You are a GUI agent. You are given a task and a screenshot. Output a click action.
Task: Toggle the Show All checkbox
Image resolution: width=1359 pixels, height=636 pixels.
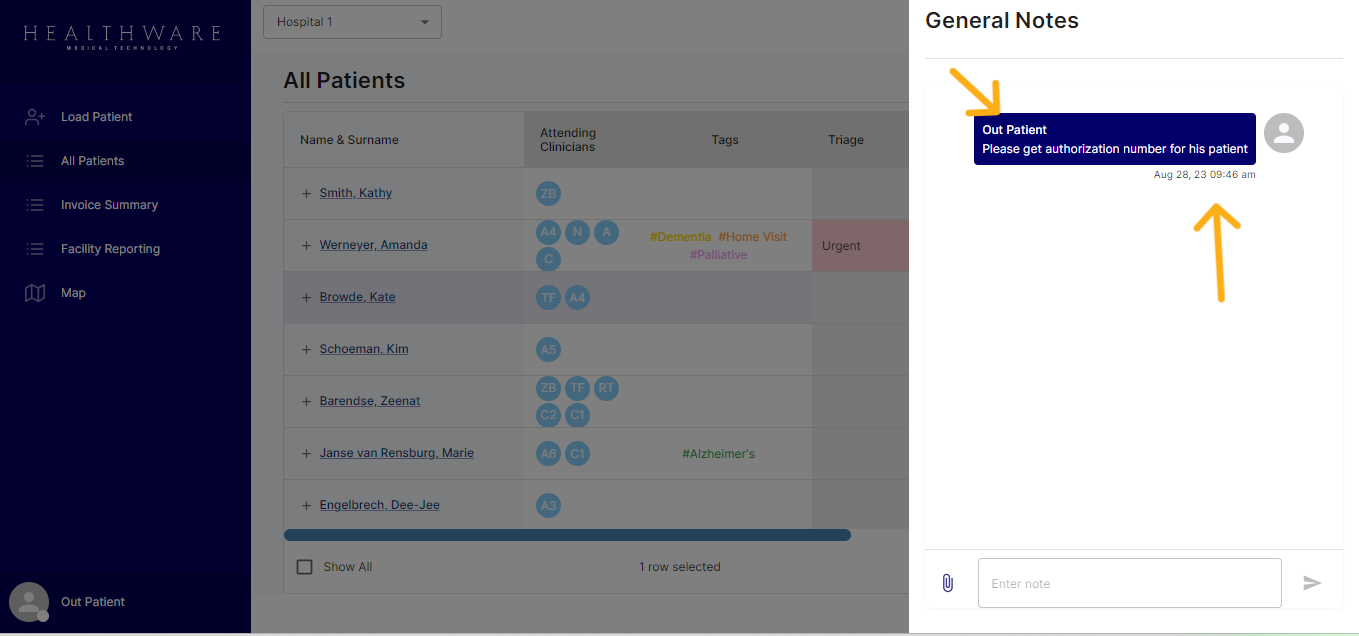click(x=305, y=567)
